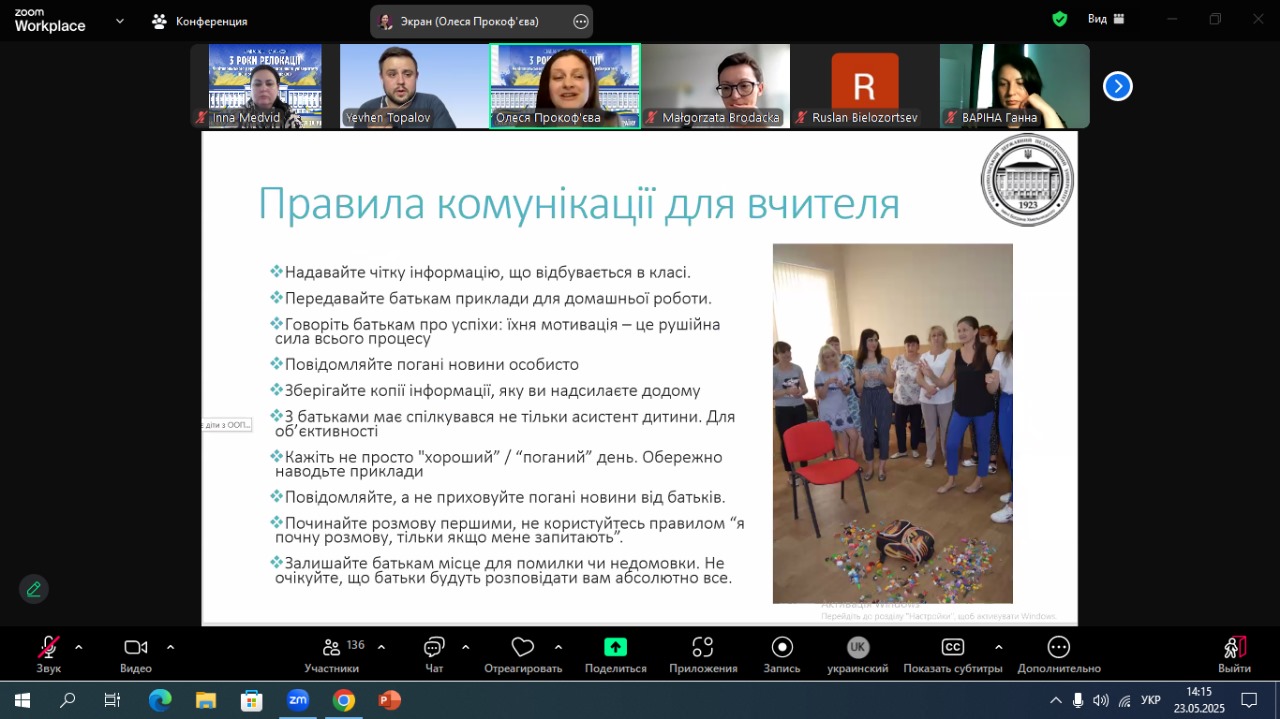Open the Дополнительно more menu
The image size is (1280, 719).
(1059, 648)
